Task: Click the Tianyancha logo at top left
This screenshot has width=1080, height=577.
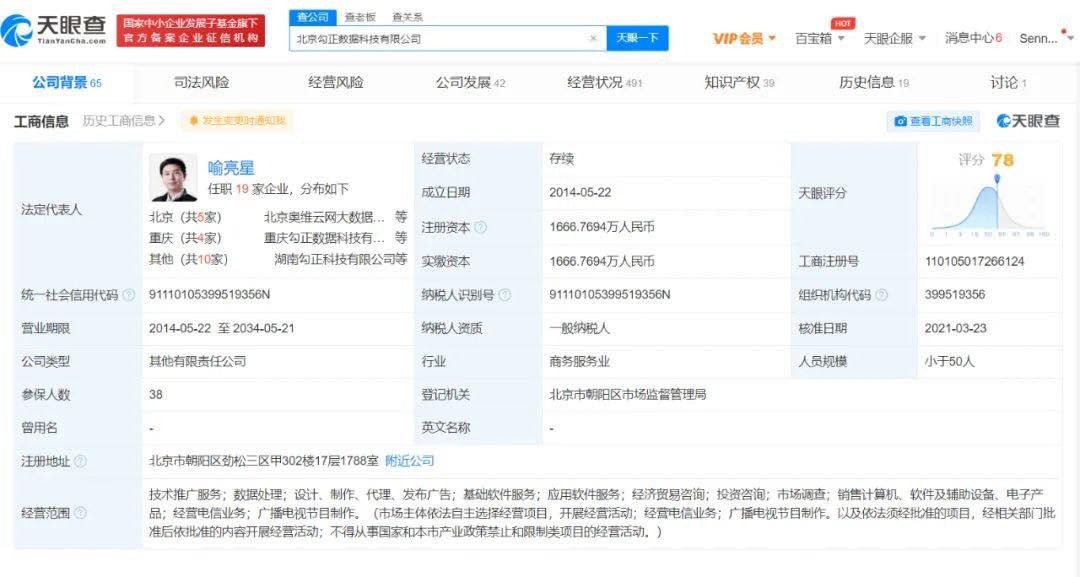Action: coord(54,30)
